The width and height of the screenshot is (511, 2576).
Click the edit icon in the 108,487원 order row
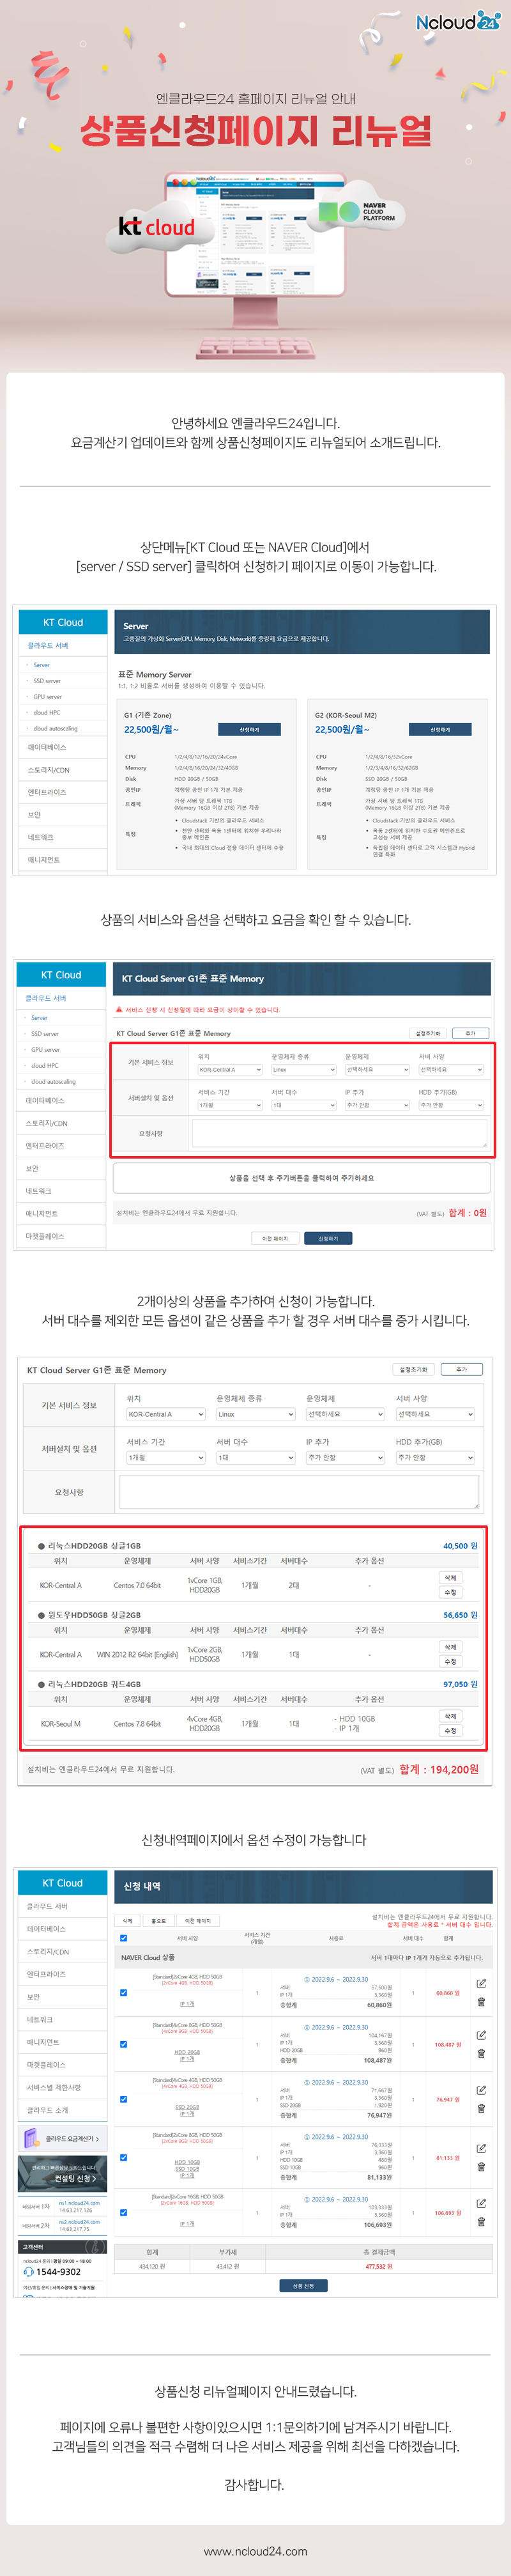(x=481, y=2035)
